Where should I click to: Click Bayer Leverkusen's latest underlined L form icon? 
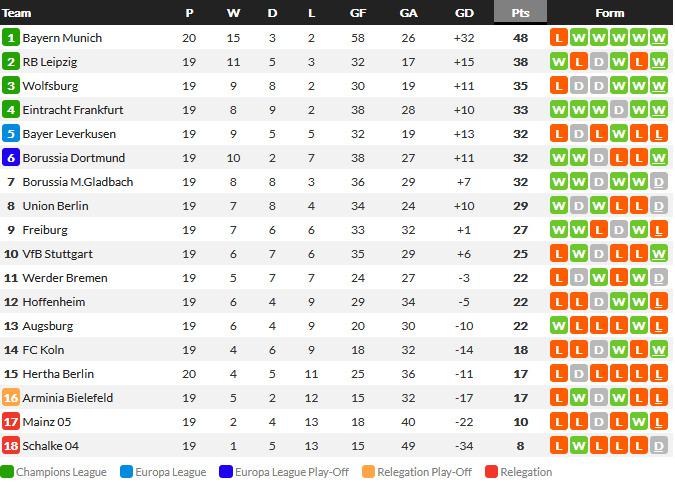[x=659, y=134]
